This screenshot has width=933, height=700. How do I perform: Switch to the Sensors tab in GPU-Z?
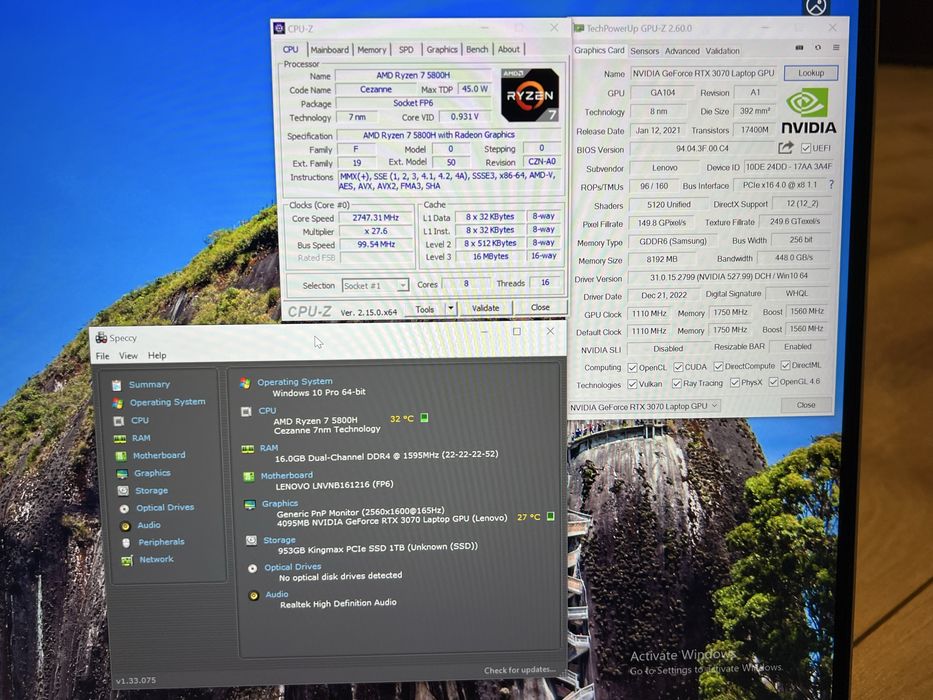pyautogui.click(x=644, y=51)
